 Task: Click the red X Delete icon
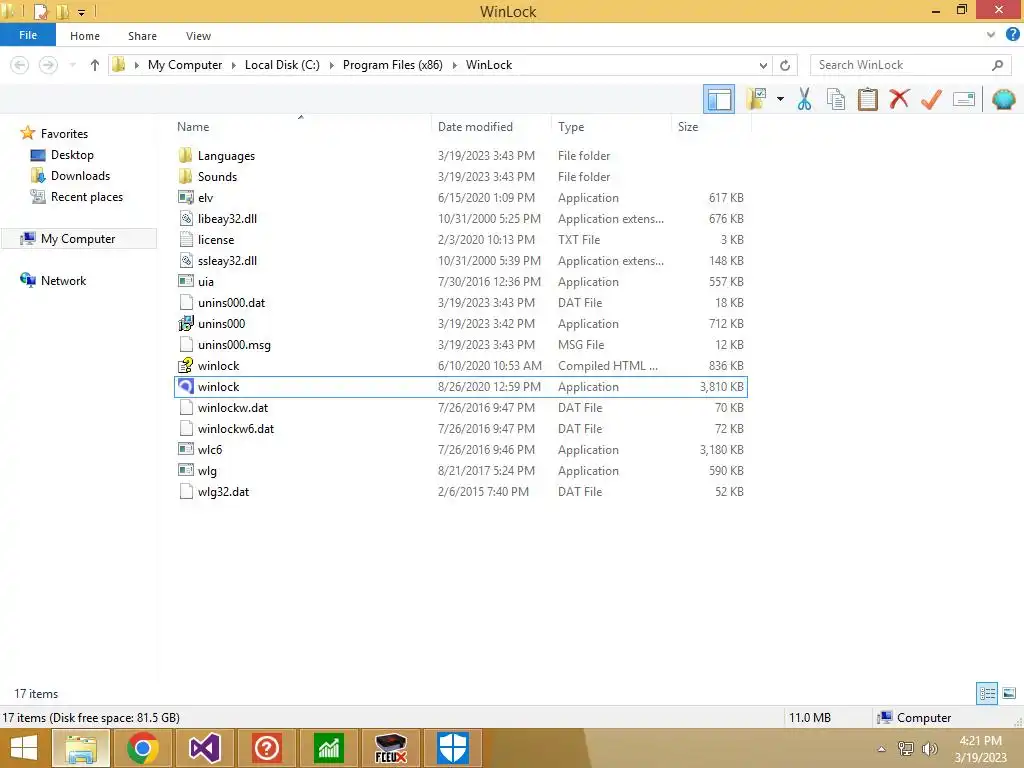[899, 99]
